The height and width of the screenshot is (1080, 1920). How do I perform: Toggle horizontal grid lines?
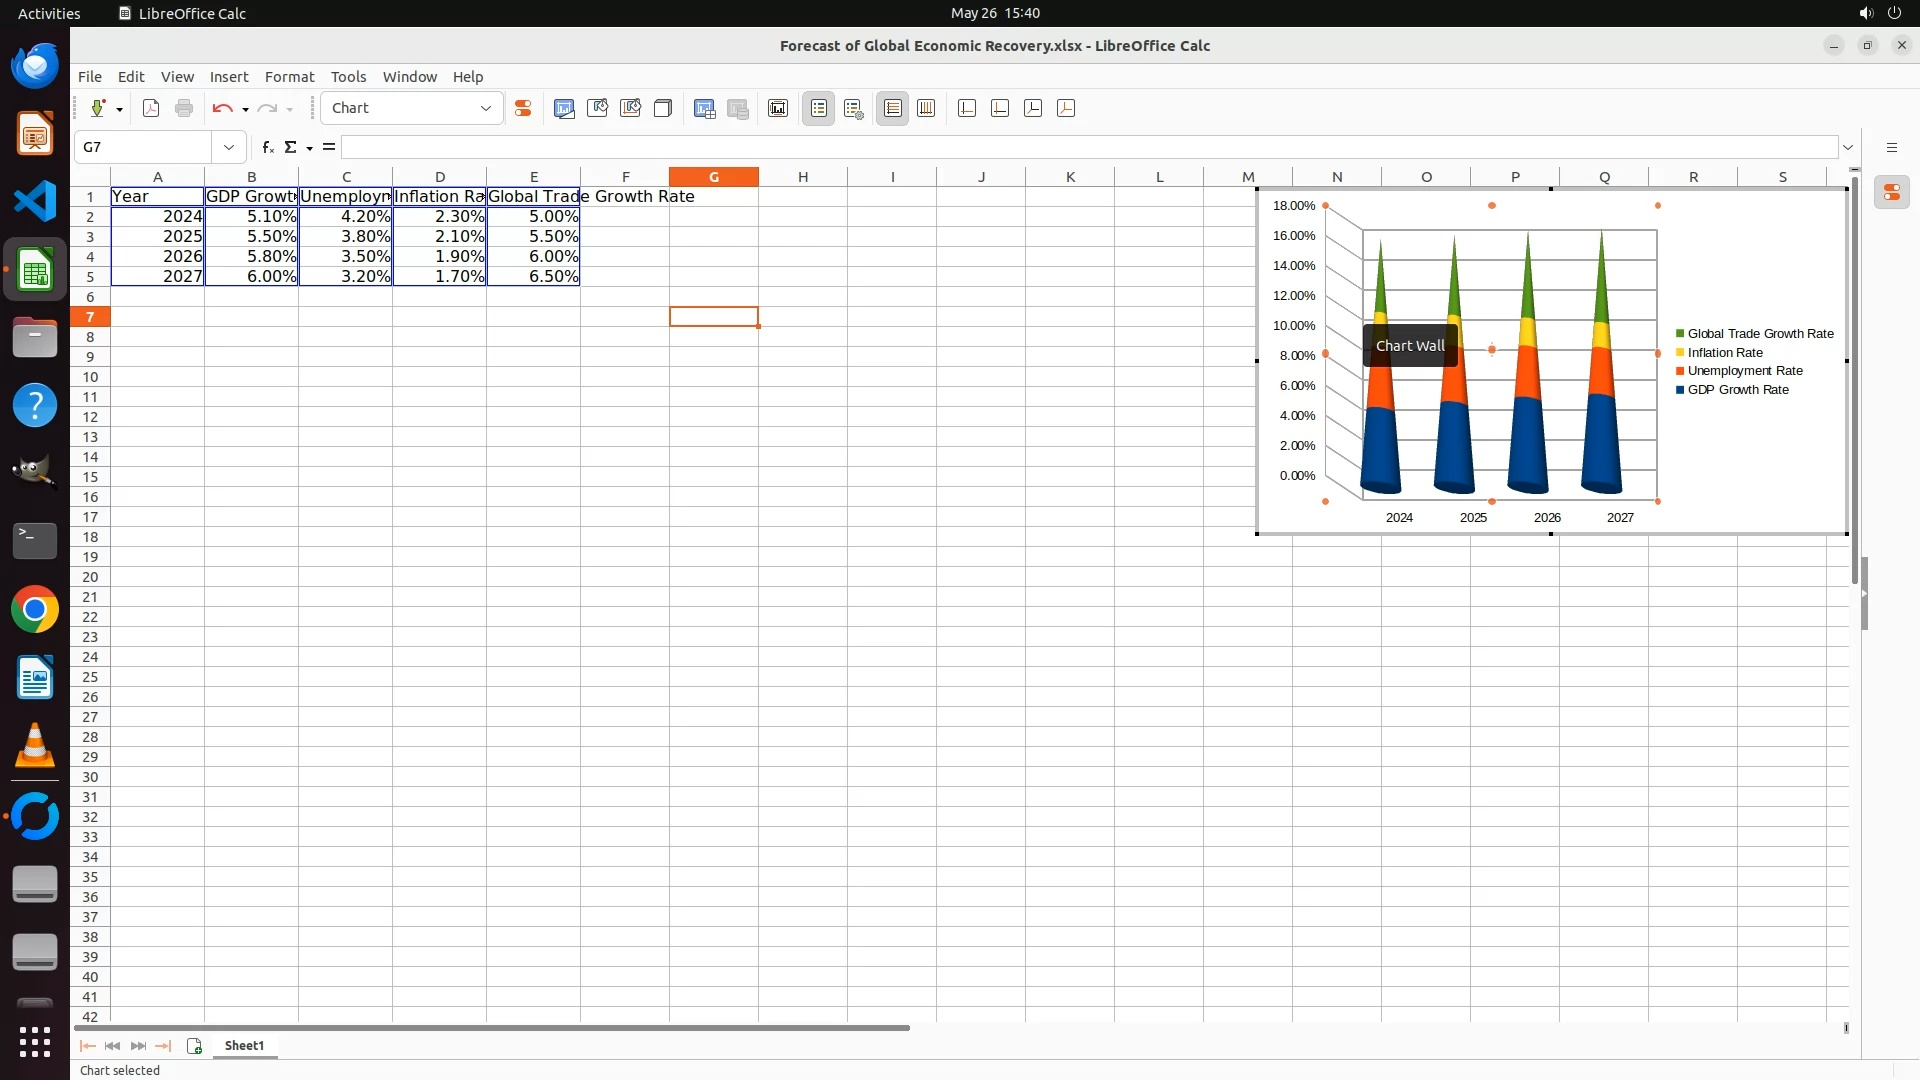pos(893,108)
